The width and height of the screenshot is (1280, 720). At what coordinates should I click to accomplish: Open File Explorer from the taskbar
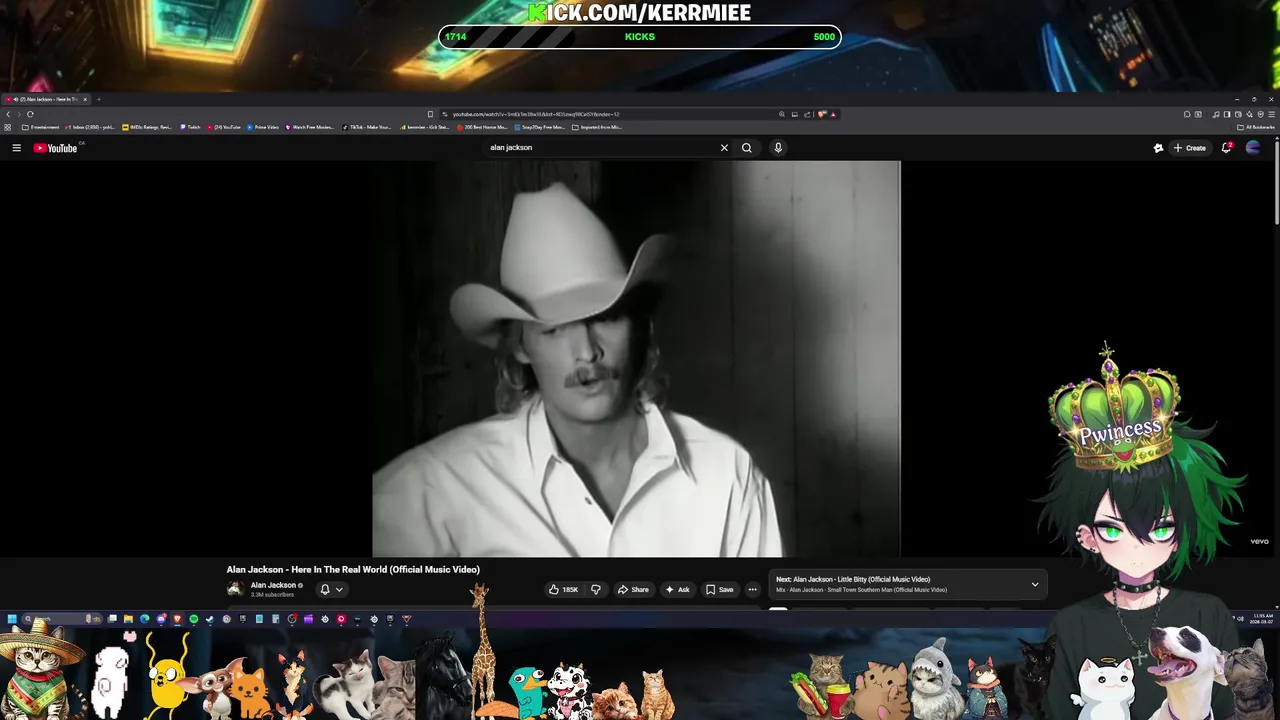click(128, 619)
